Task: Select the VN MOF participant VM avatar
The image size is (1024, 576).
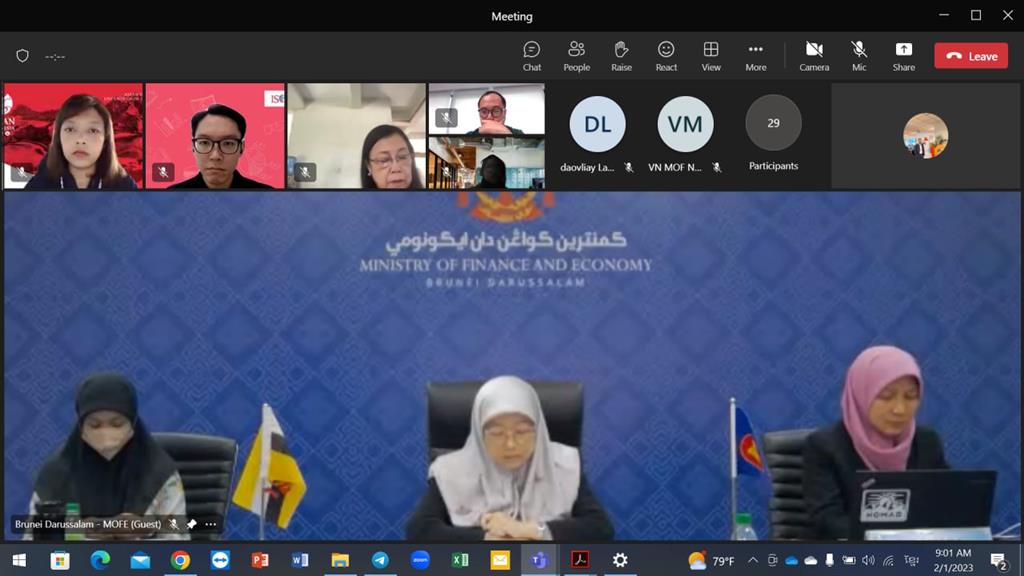Action: coord(685,124)
